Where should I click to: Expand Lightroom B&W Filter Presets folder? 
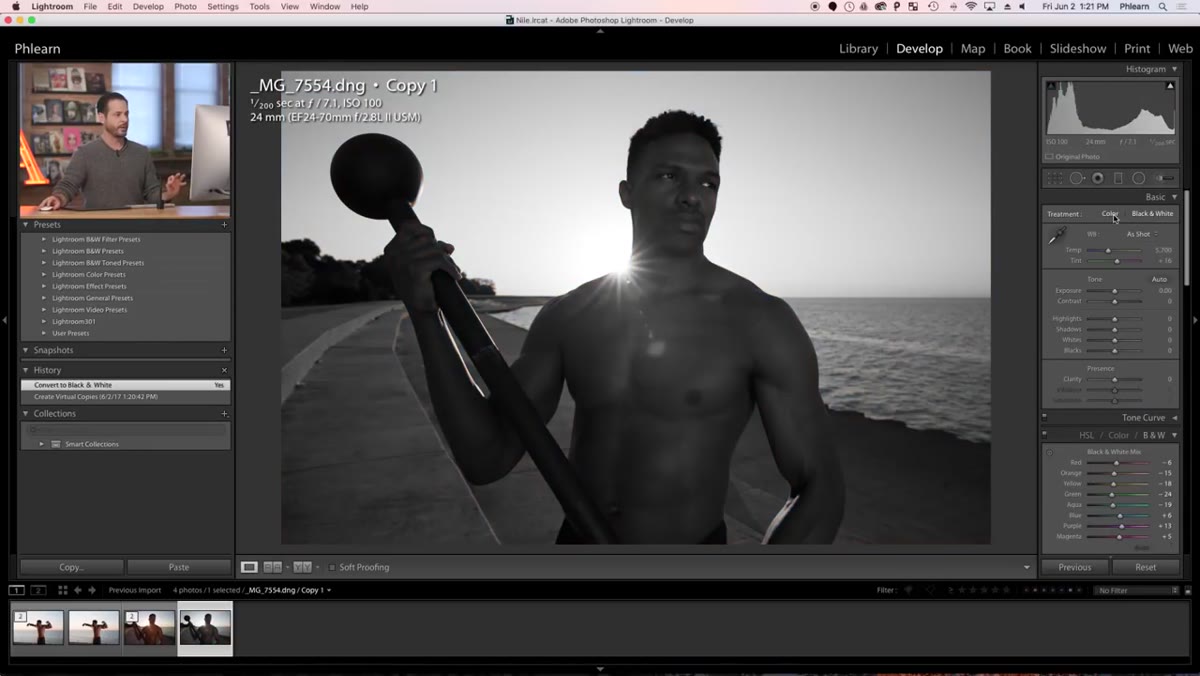44,239
